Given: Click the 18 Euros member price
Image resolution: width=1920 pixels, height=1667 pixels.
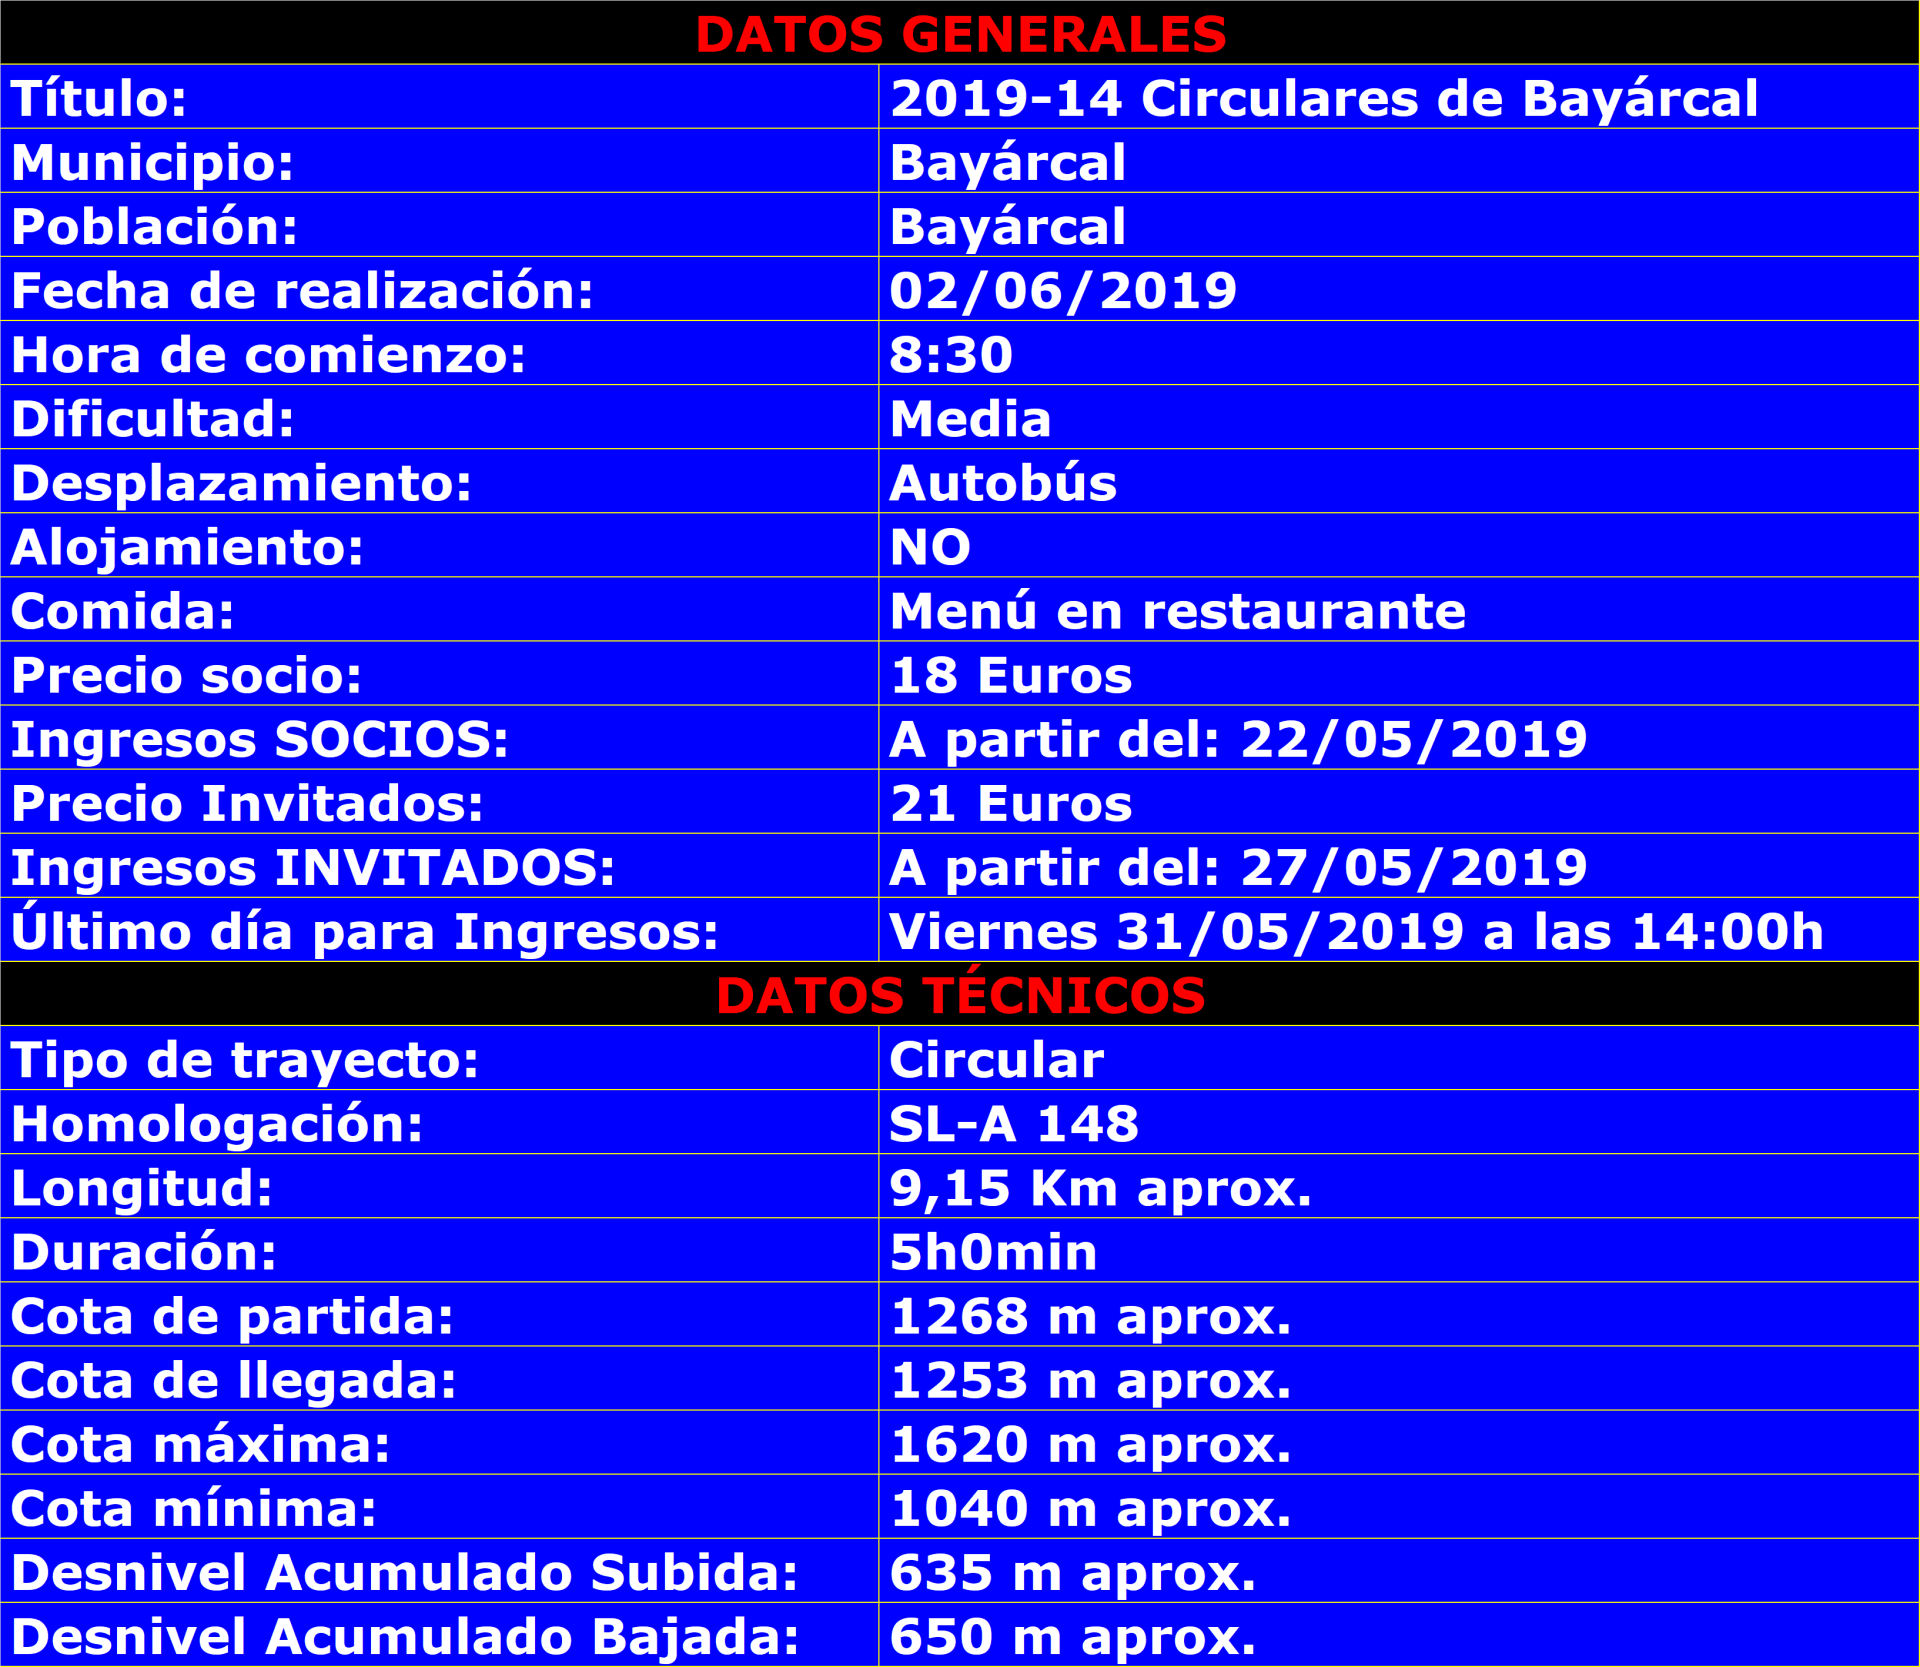Looking at the screenshot, I should pos(1010,674).
